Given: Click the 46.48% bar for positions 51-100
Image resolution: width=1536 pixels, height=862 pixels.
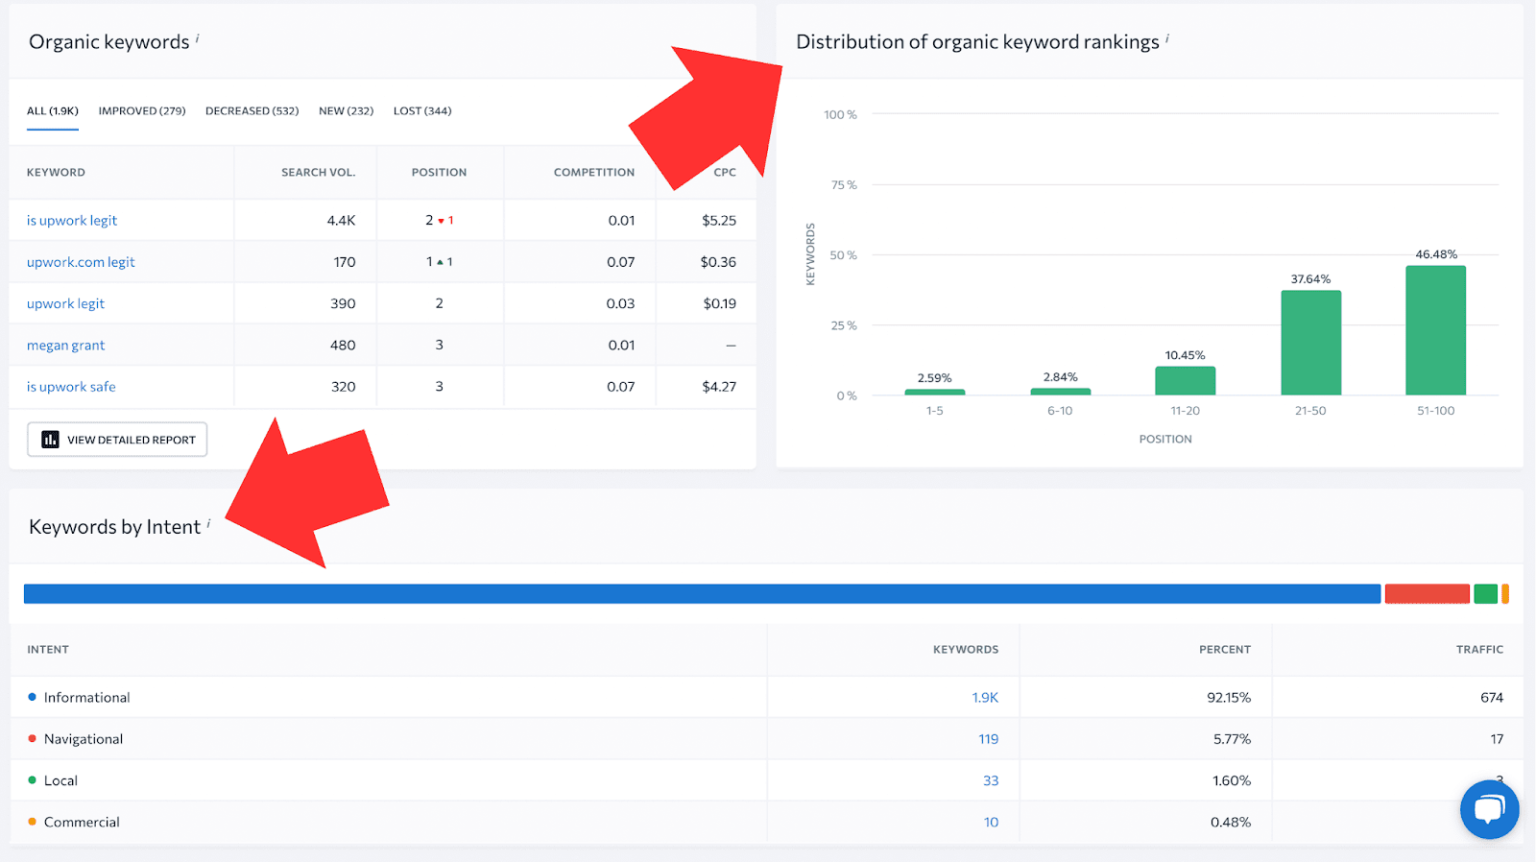Looking at the screenshot, I should [x=1434, y=330].
